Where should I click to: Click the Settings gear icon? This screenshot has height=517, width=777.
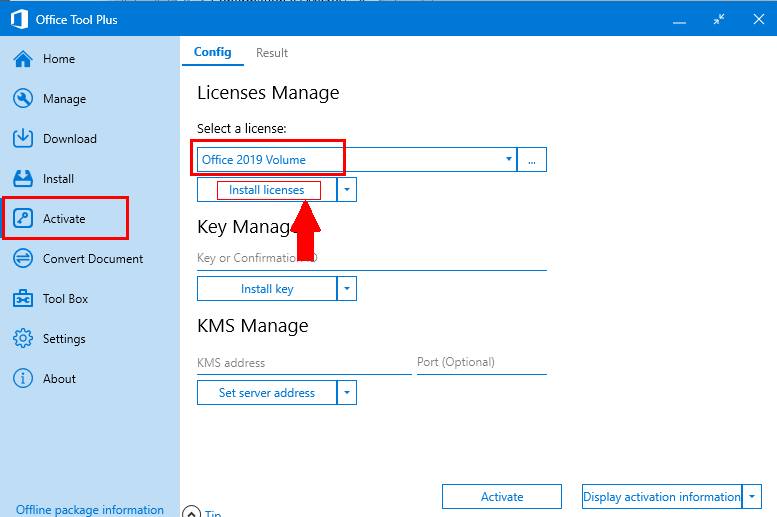pos(23,339)
